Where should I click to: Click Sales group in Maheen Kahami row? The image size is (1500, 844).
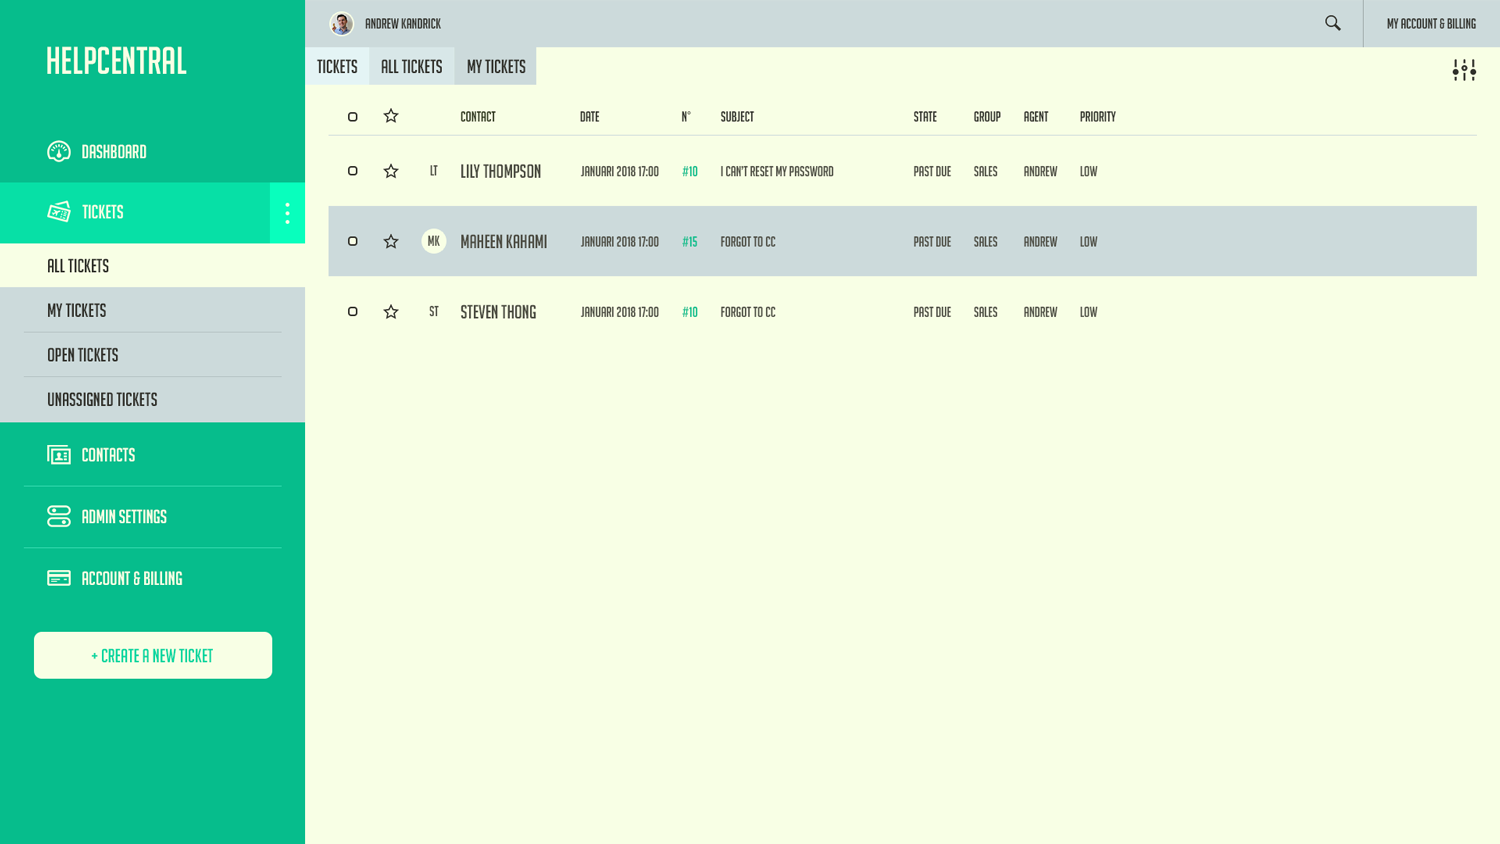(986, 241)
